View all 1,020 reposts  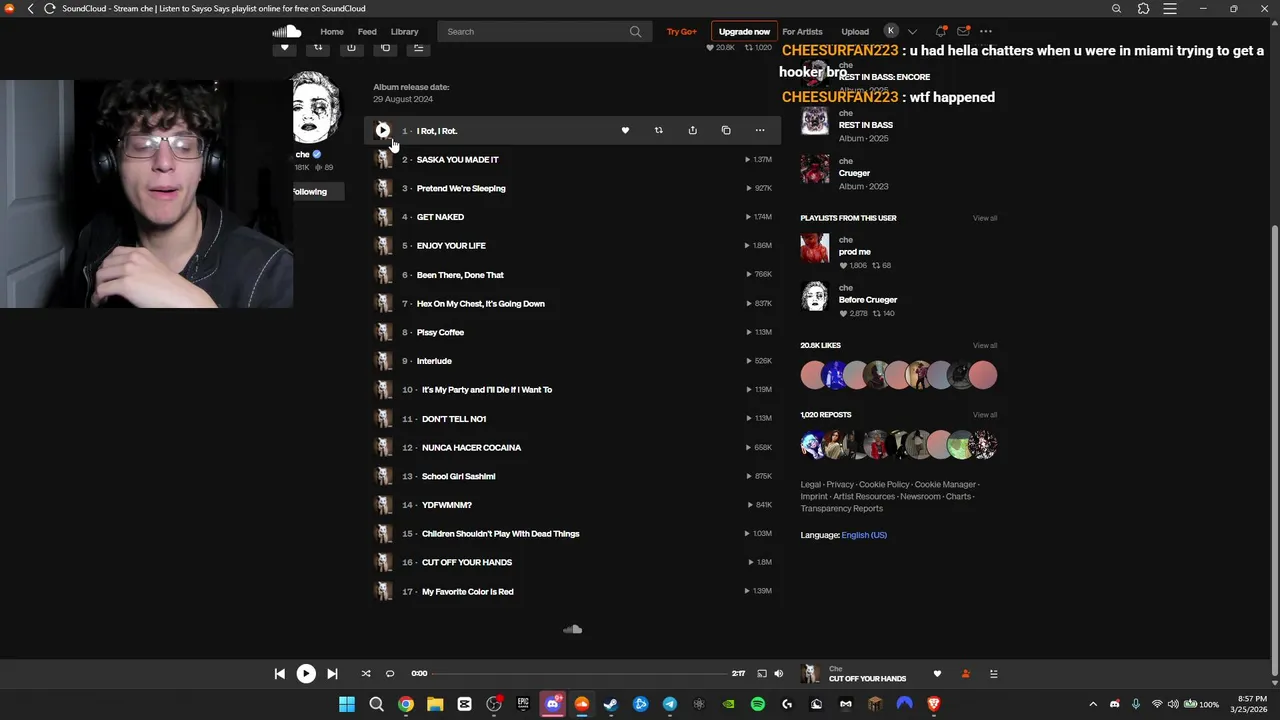(x=985, y=415)
